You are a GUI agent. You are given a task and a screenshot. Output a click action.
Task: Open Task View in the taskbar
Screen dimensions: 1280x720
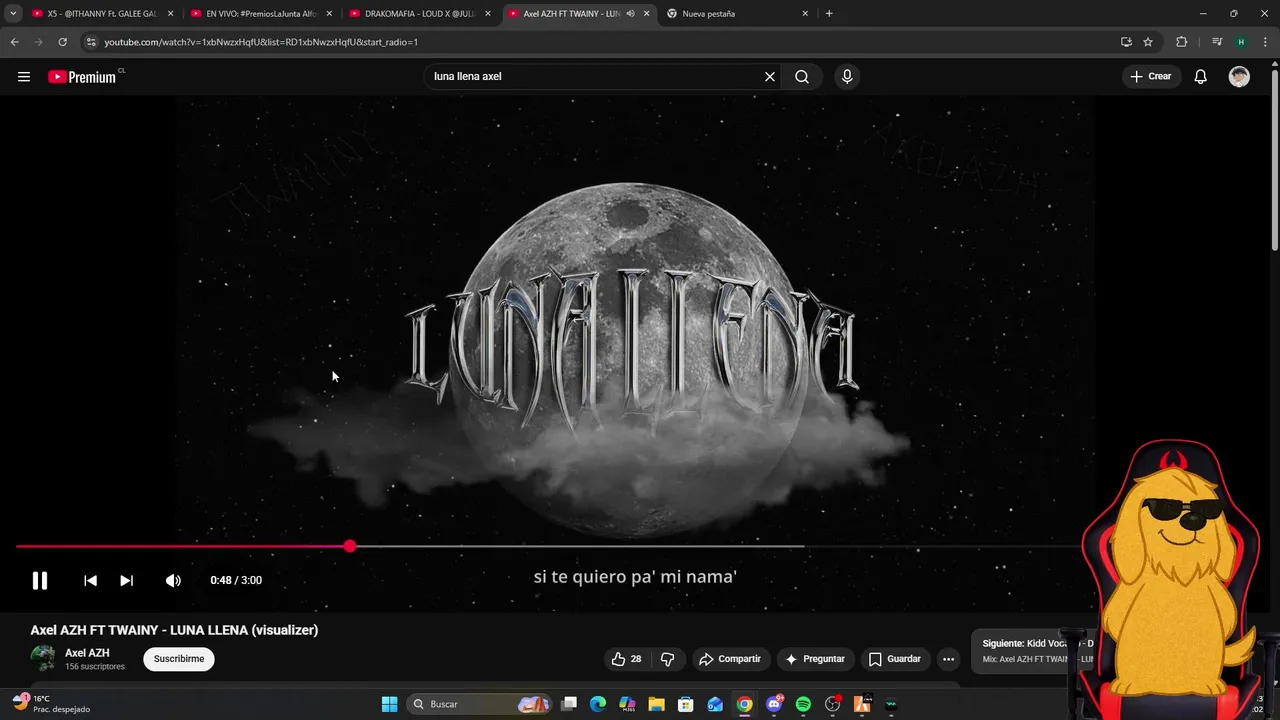click(x=569, y=704)
